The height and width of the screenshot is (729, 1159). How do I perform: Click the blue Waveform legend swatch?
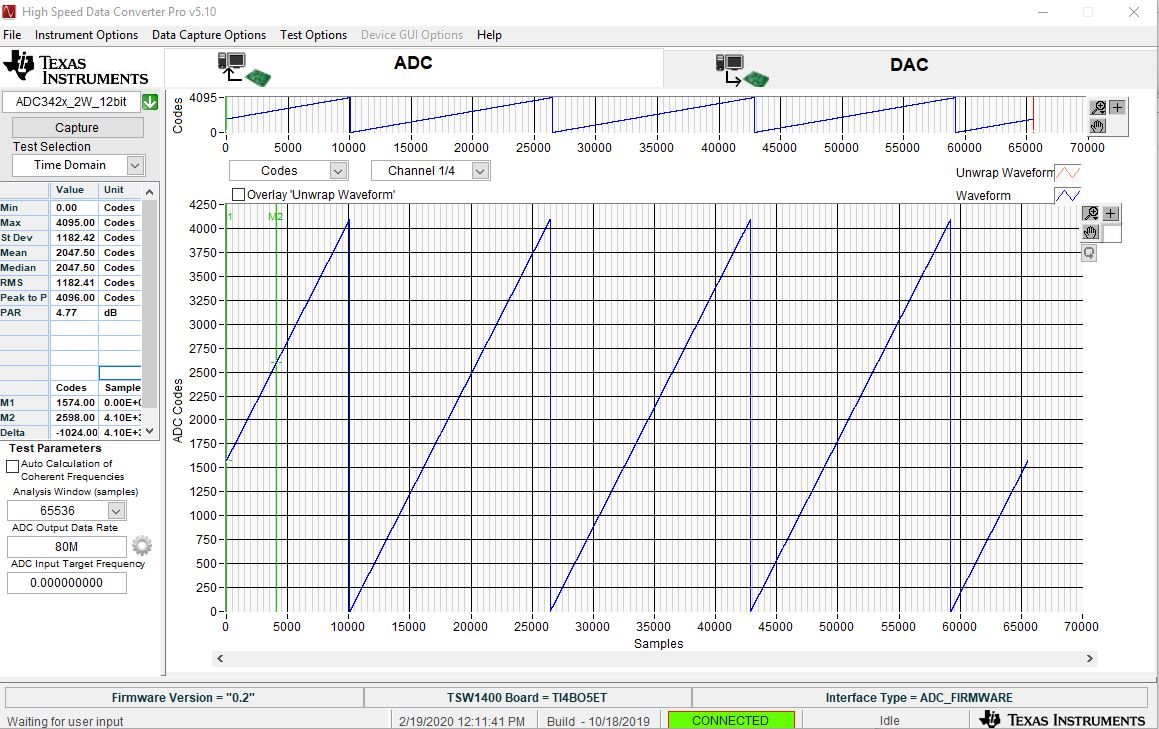1067,195
